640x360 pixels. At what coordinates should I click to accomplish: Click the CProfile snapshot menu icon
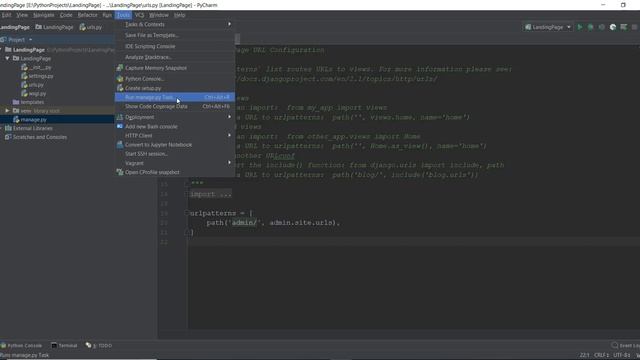point(120,172)
